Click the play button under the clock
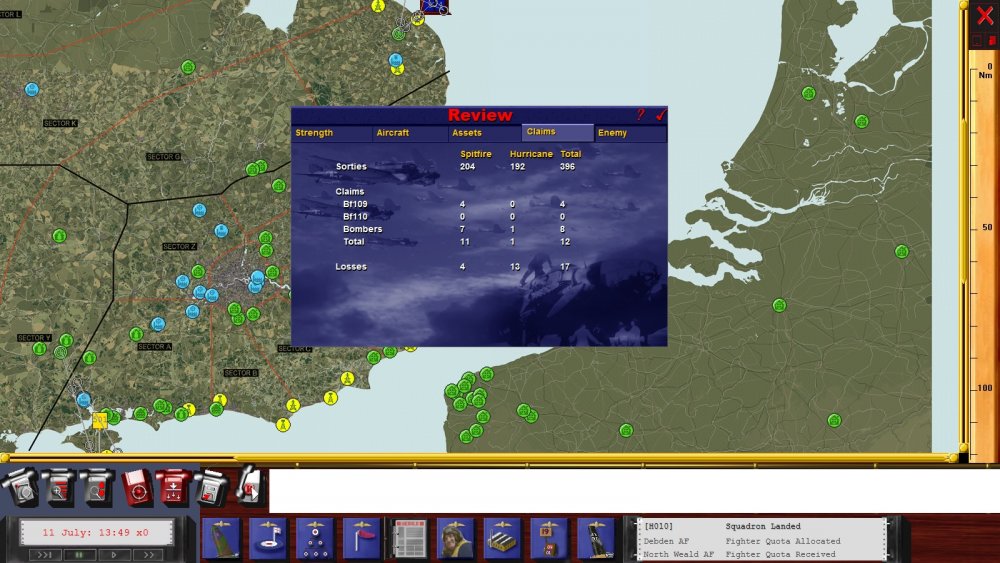This screenshot has height=563, width=1000. coord(114,555)
